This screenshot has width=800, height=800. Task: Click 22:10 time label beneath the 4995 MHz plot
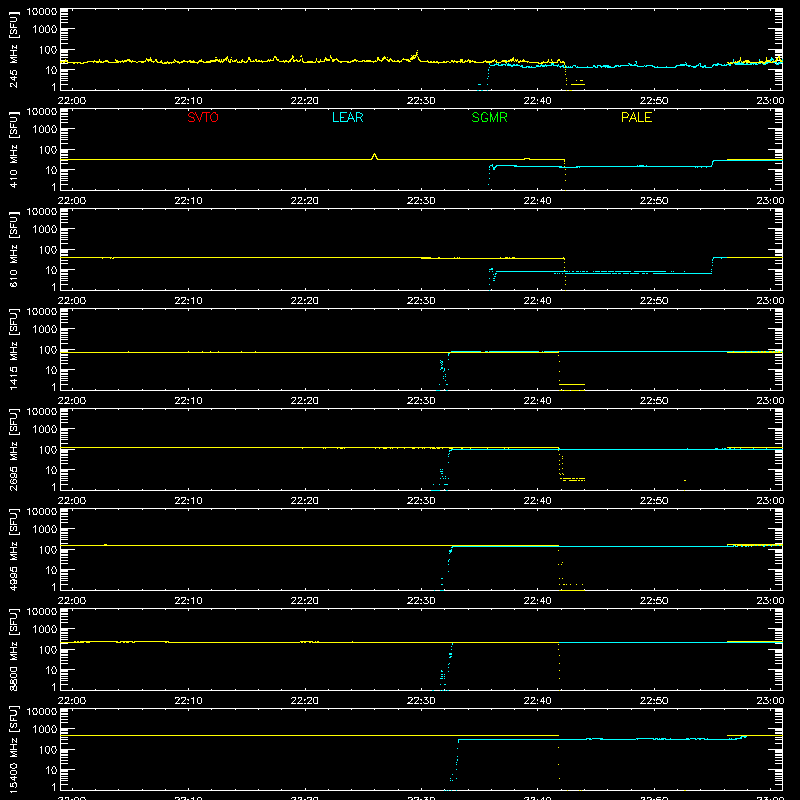pyautogui.click(x=188, y=601)
